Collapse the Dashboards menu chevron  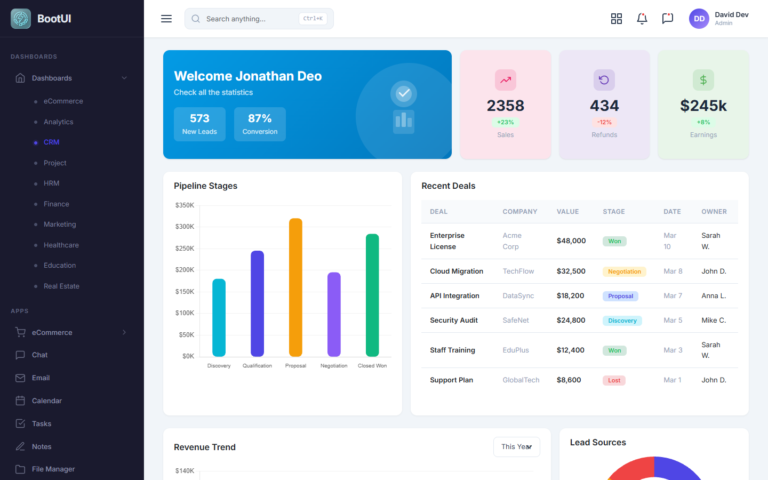[124, 78]
